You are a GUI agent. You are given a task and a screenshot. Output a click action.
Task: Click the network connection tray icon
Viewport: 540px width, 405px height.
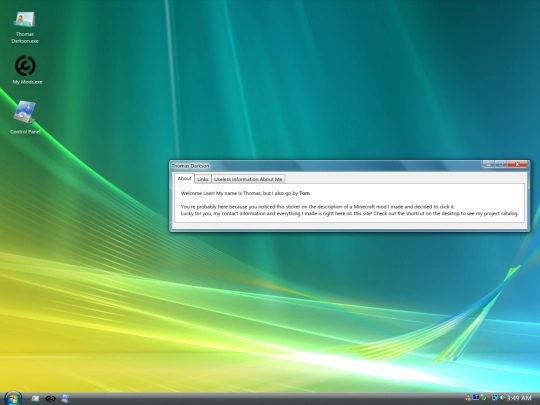pyautogui.click(x=495, y=398)
